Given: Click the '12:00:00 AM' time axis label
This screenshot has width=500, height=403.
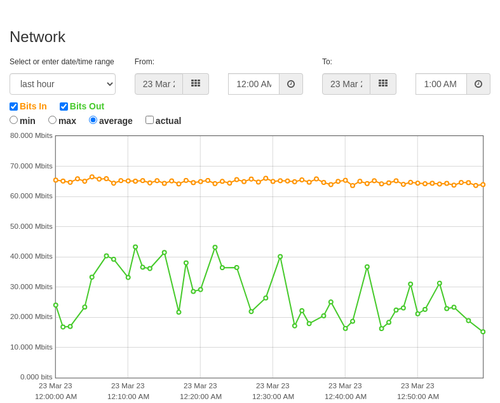Looking at the screenshot, I should 56,397.
